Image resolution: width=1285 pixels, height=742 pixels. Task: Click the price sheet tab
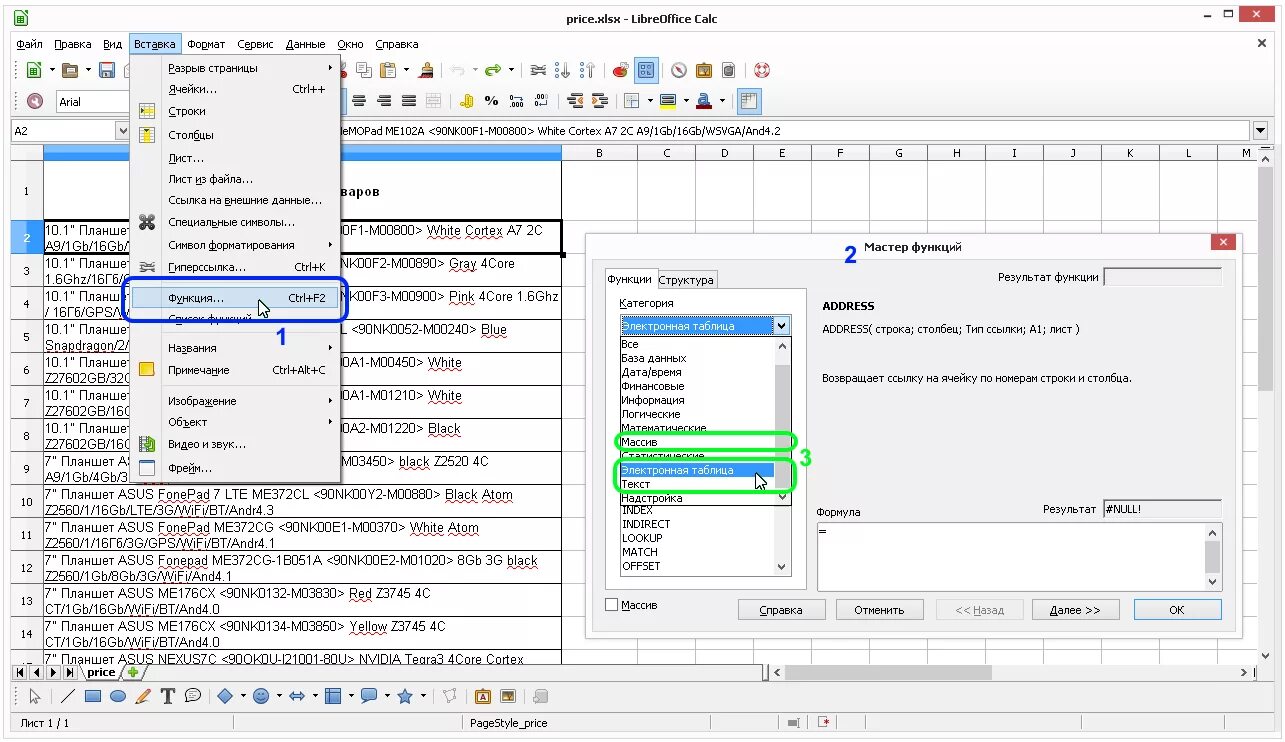click(102, 673)
